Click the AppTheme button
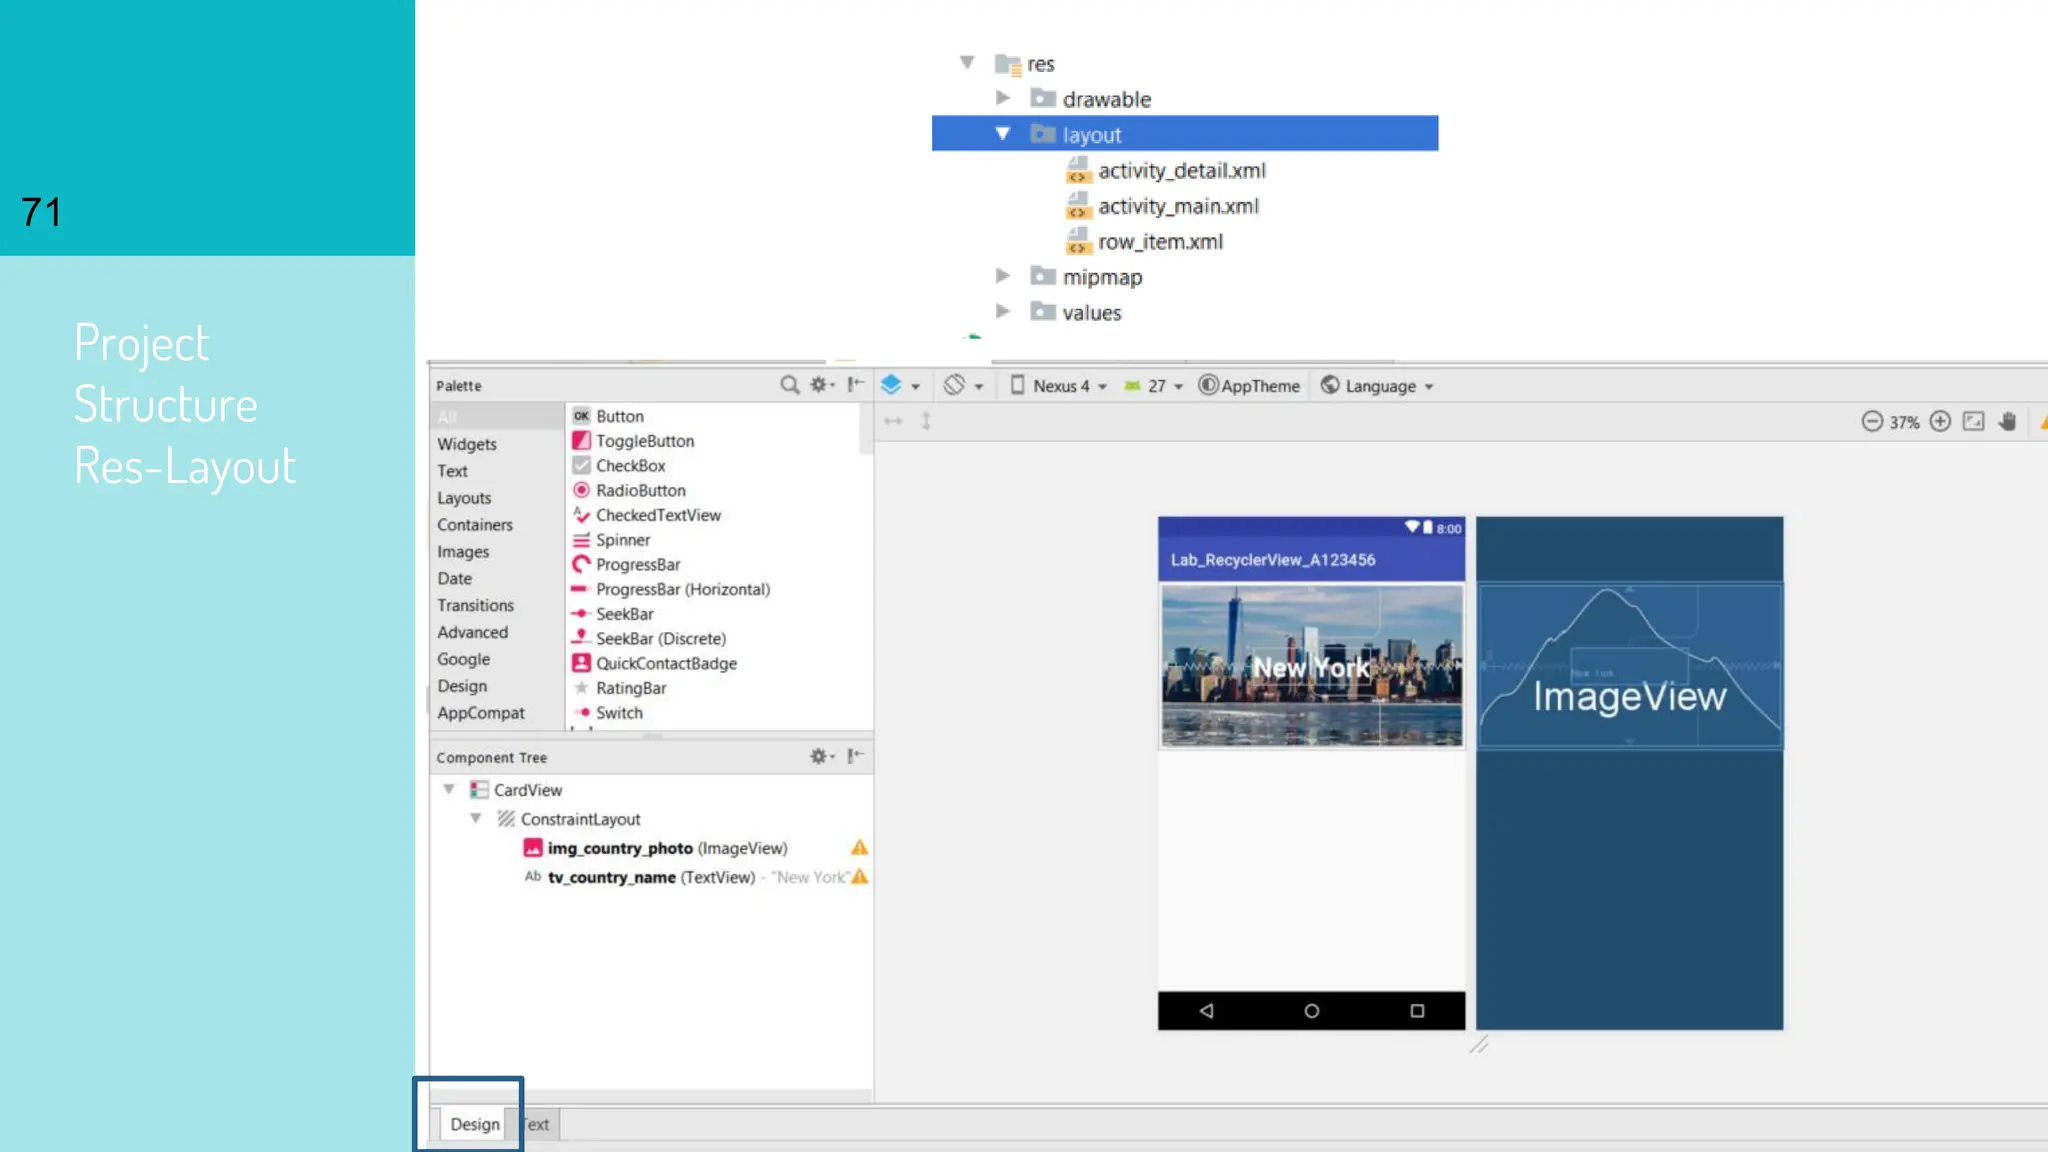 [x=1250, y=386]
